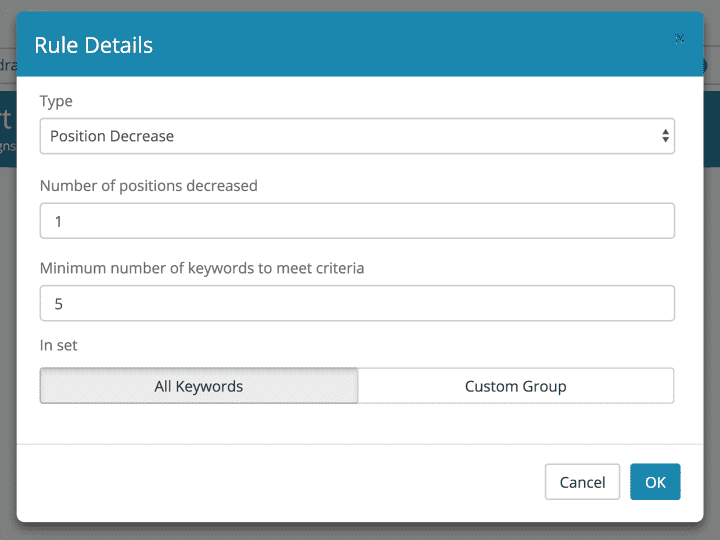Switch the set to Custom Group

(x=515, y=386)
